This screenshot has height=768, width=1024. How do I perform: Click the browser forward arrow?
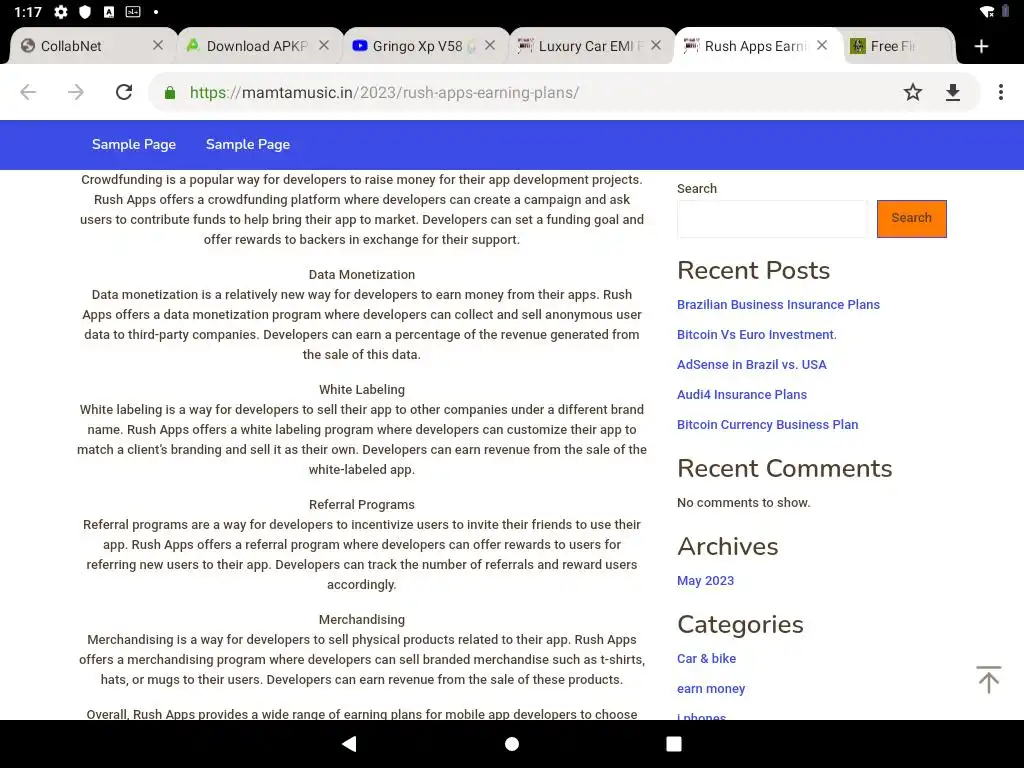click(x=76, y=92)
